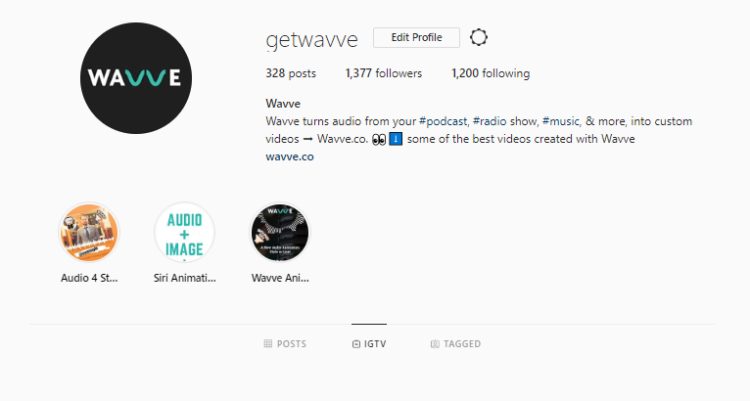Click the IGTV tab icon
This screenshot has height=401, width=750.
[x=356, y=344]
